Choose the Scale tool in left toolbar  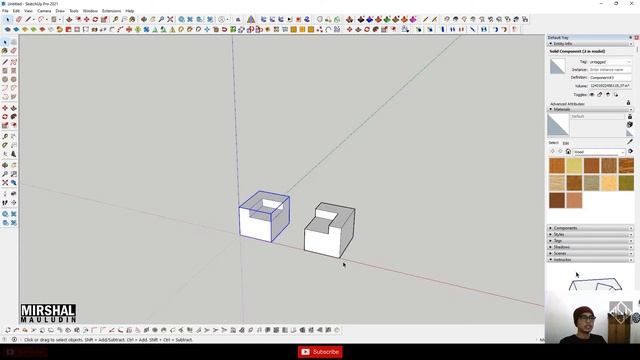point(5,125)
